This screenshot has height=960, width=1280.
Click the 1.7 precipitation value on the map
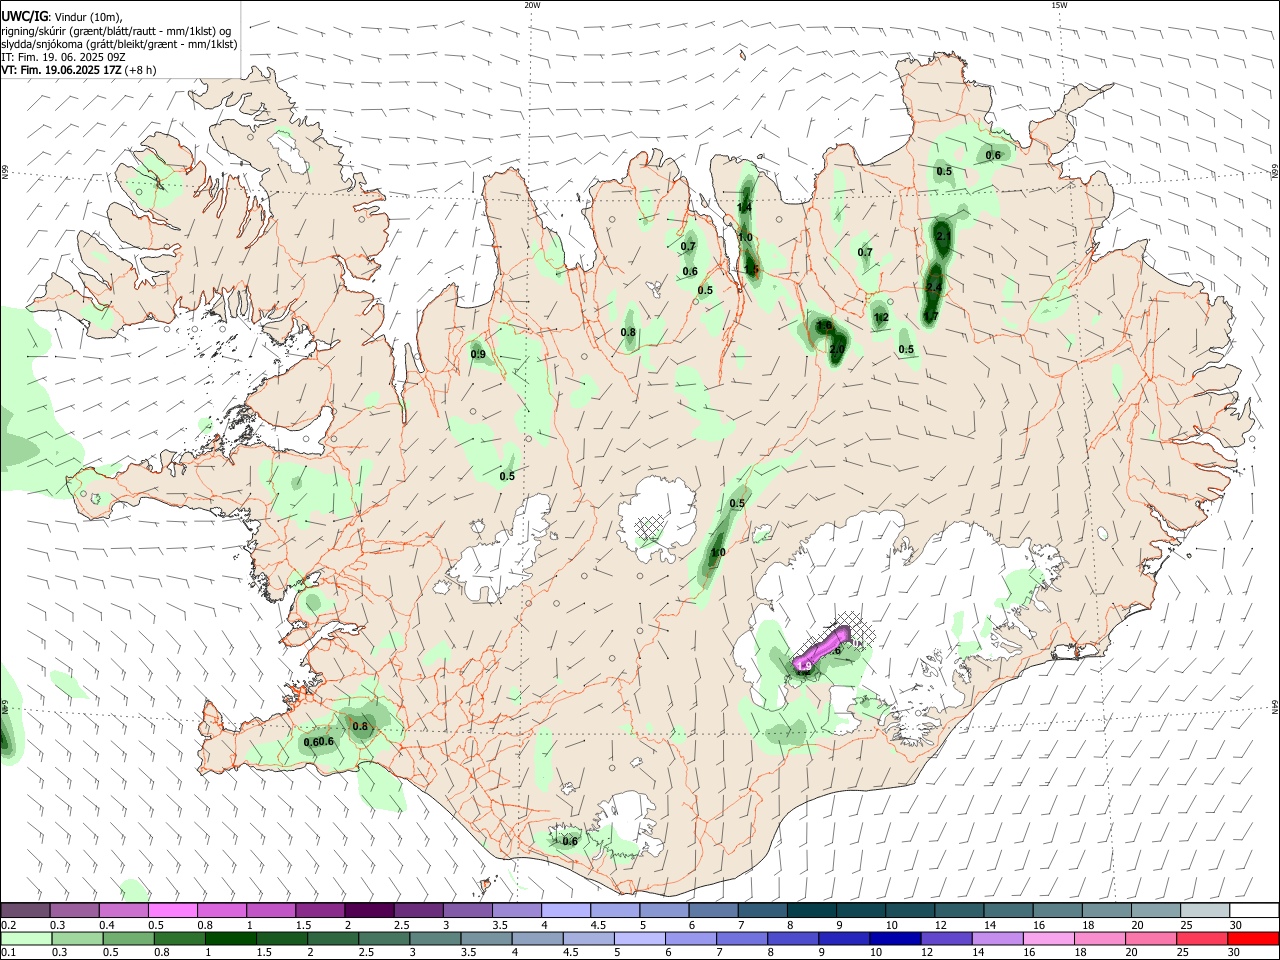930,317
